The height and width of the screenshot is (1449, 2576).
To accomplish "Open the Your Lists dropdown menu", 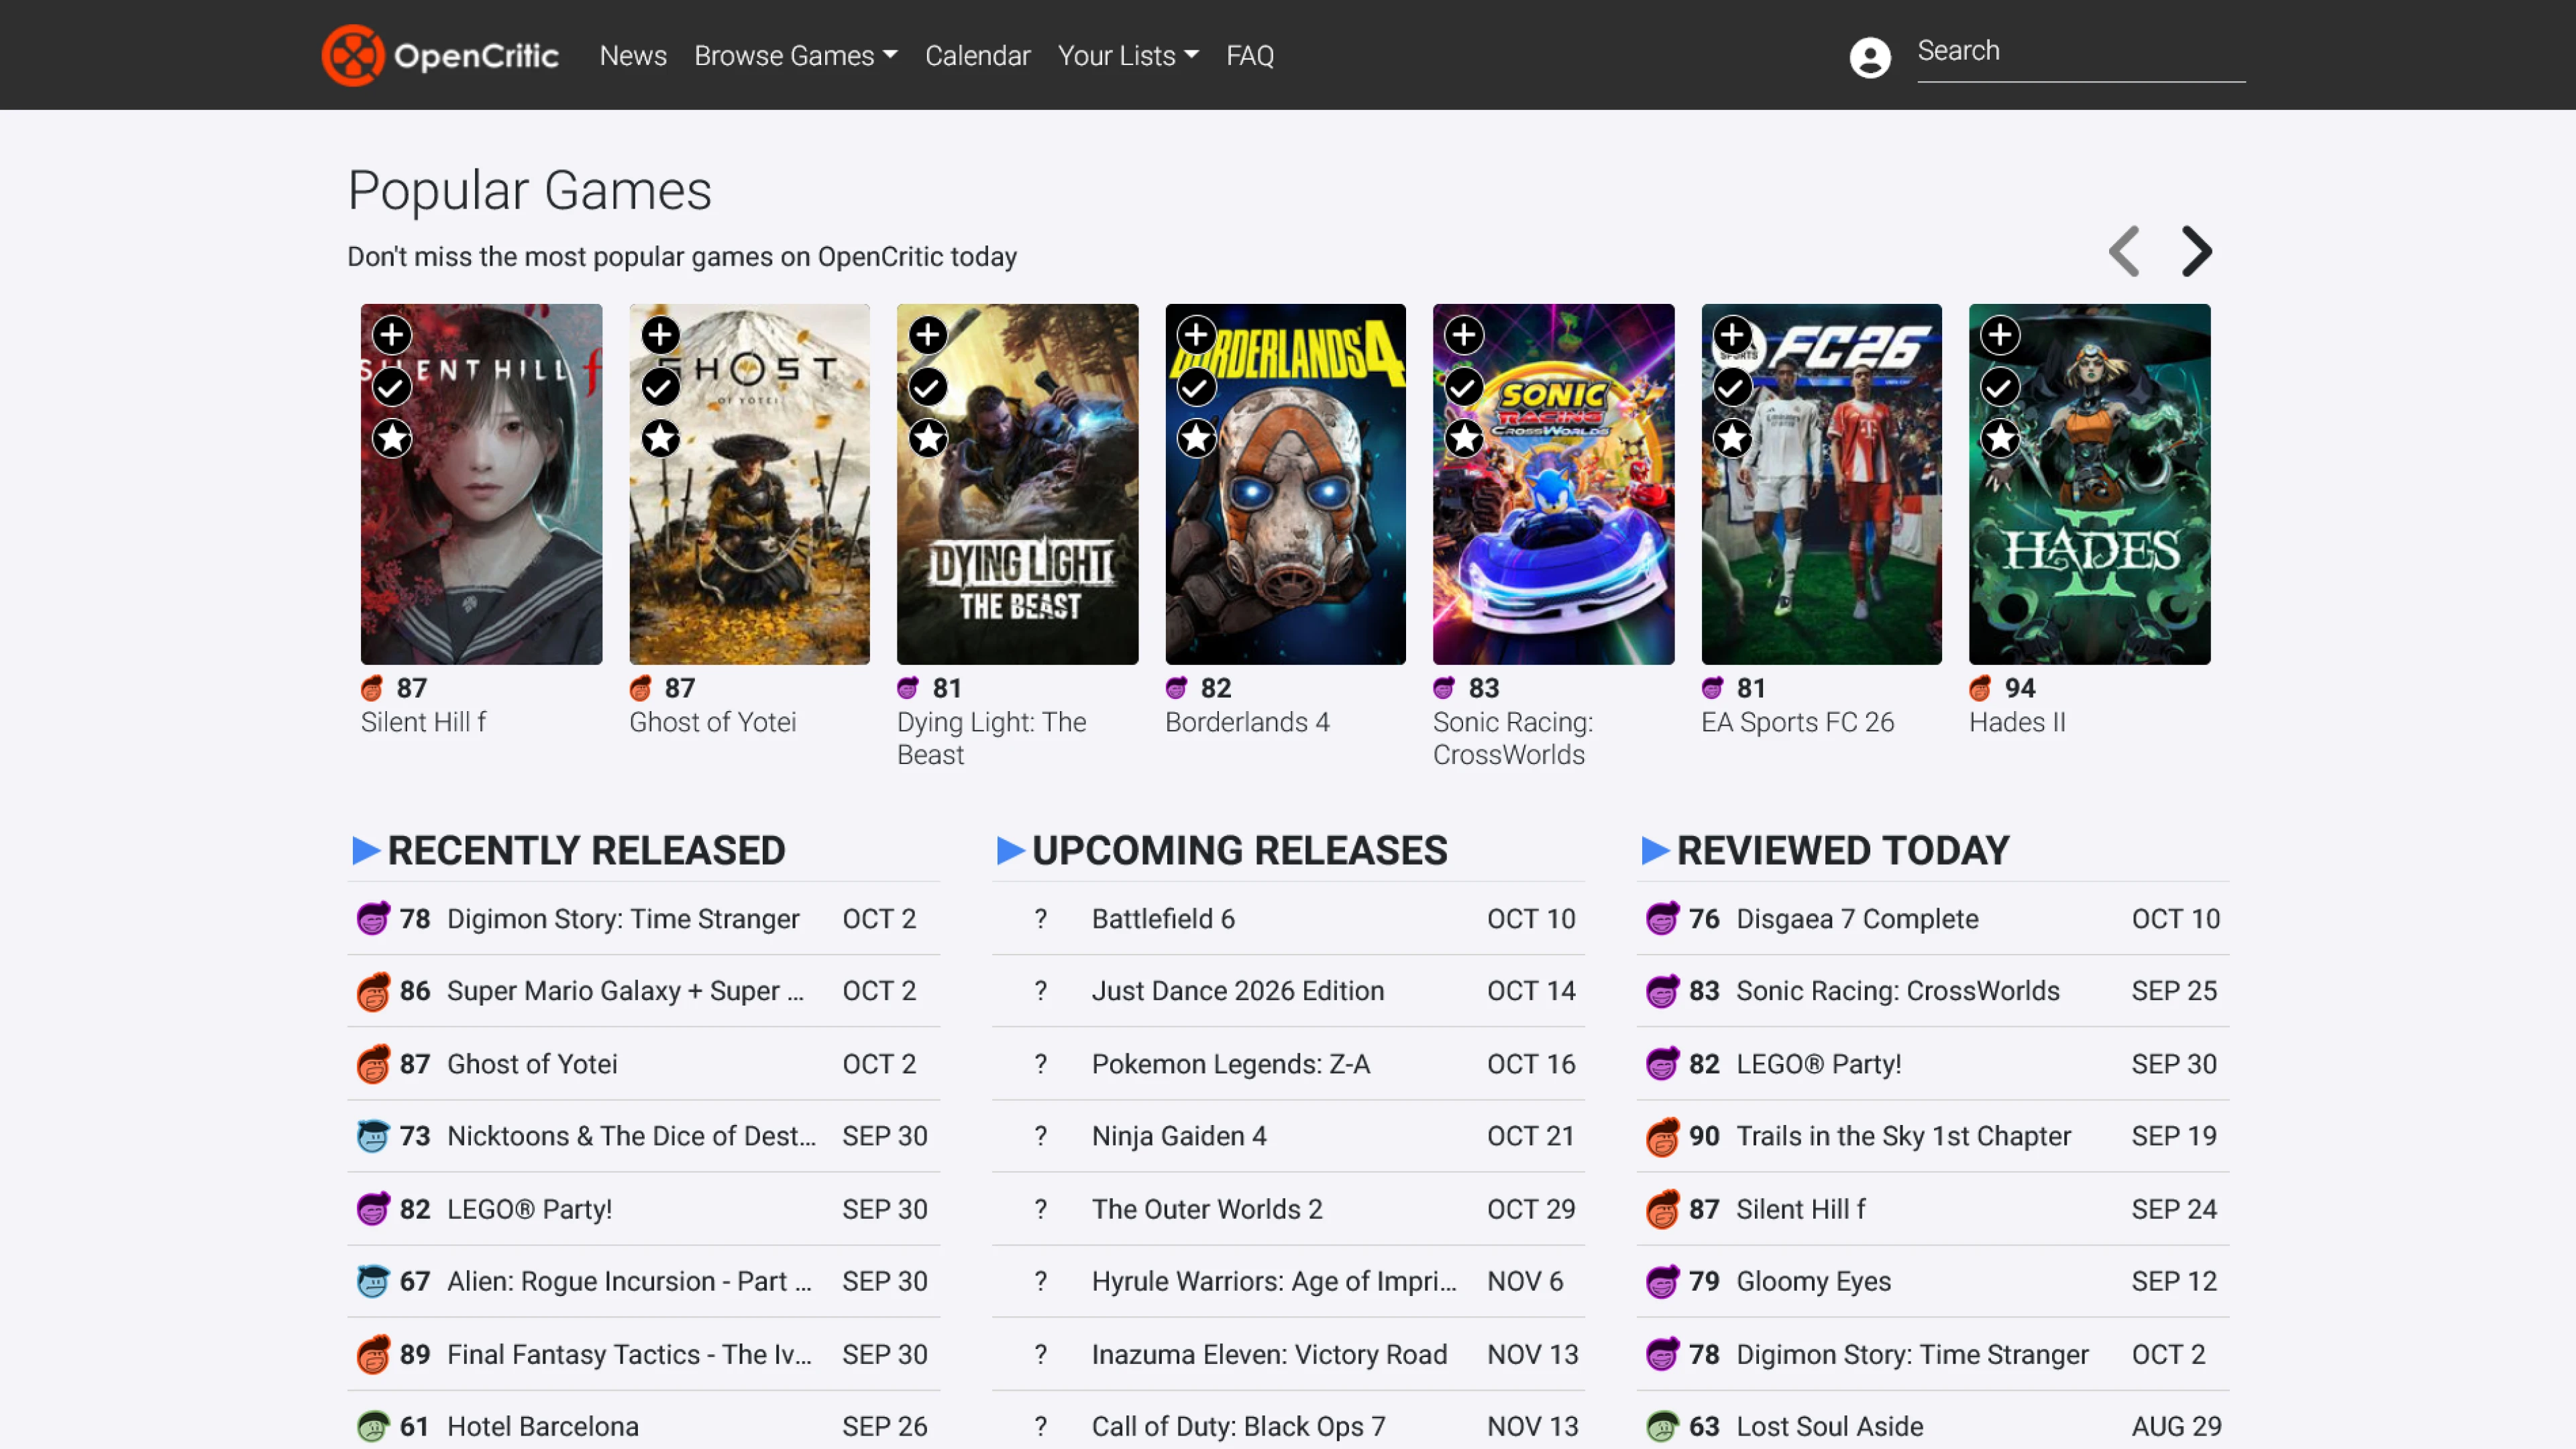I will pyautogui.click(x=1127, y=56).
